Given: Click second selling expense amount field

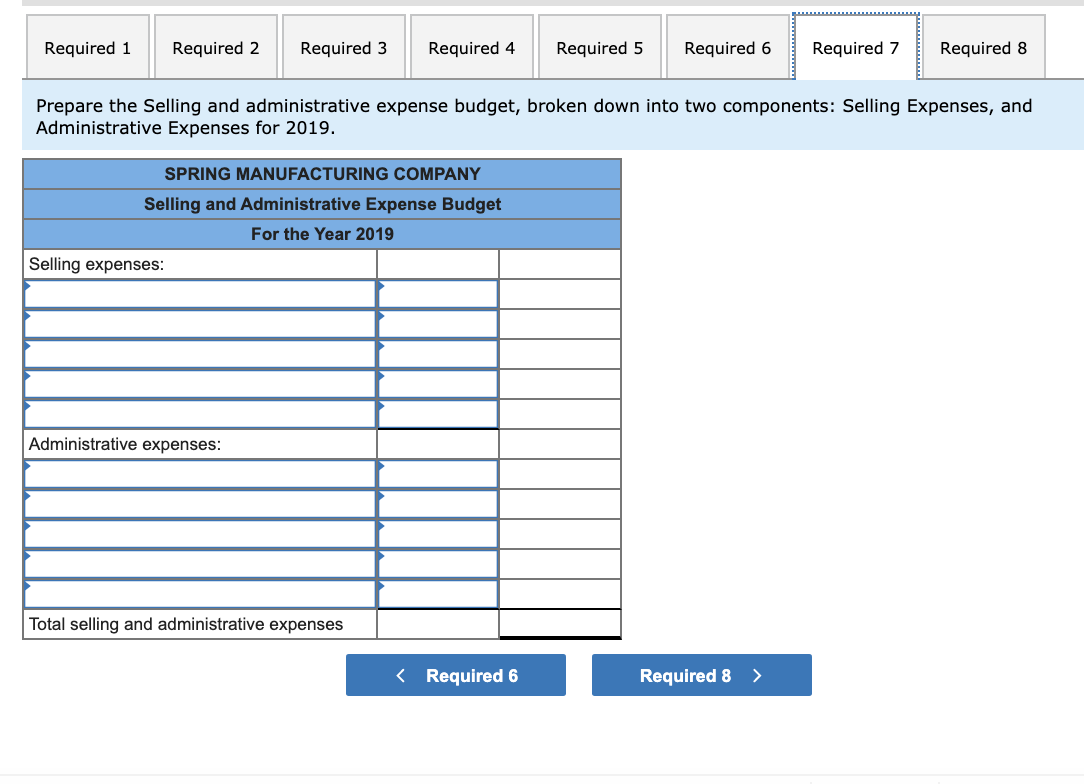Looking at the screenshot, I should coord(438,324).
